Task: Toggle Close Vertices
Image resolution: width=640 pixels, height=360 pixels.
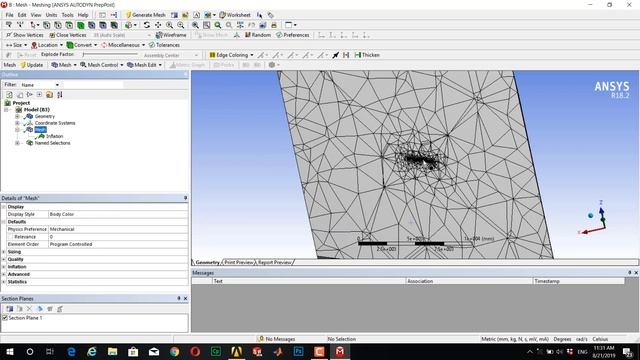Action: pos(68,35)
